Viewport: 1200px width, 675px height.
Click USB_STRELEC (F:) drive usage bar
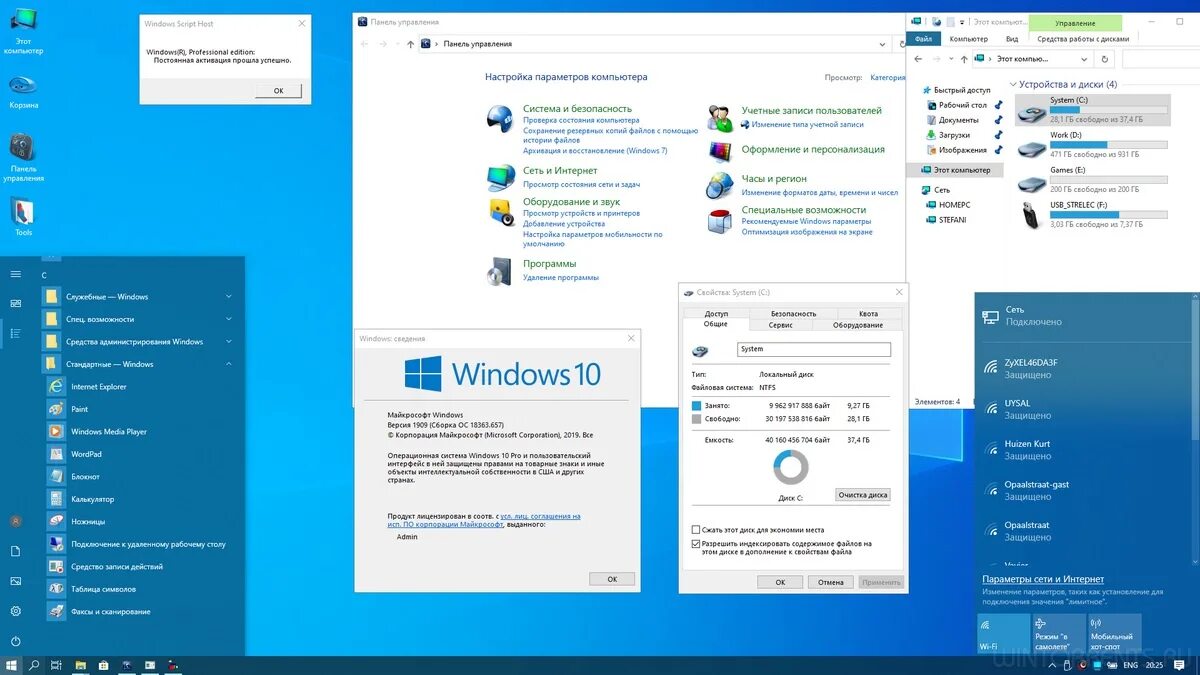[x=1108, y=215]
